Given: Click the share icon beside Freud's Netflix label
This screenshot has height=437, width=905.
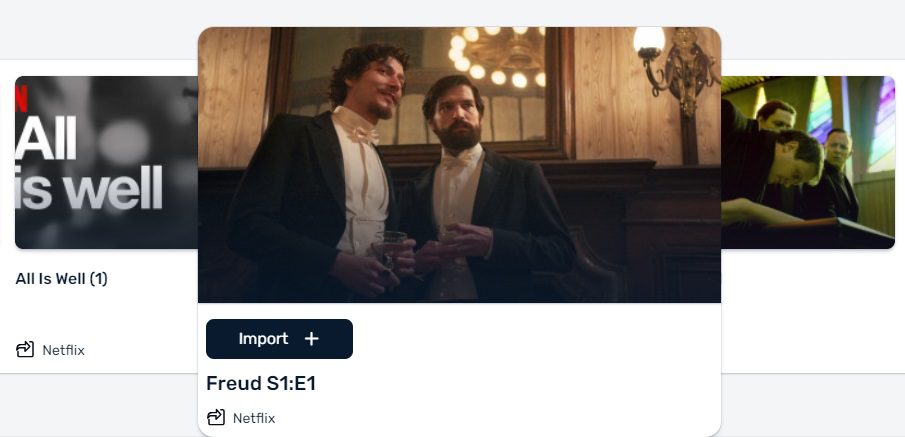Looking at the screenshot, I should [216, 417].
